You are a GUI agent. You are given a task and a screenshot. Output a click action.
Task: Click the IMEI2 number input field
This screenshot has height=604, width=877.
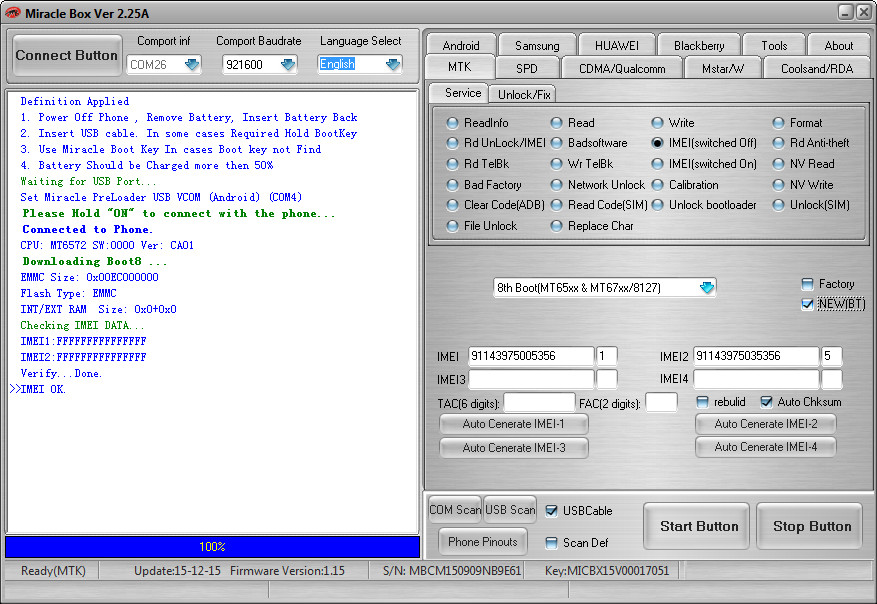(756, 356)
